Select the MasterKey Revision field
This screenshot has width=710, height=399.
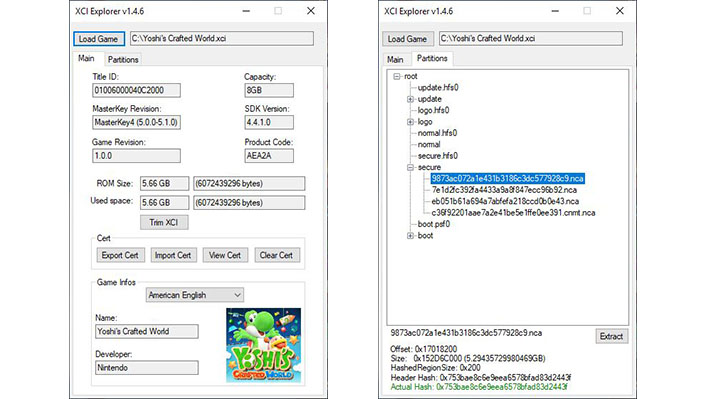coord(136,122)
